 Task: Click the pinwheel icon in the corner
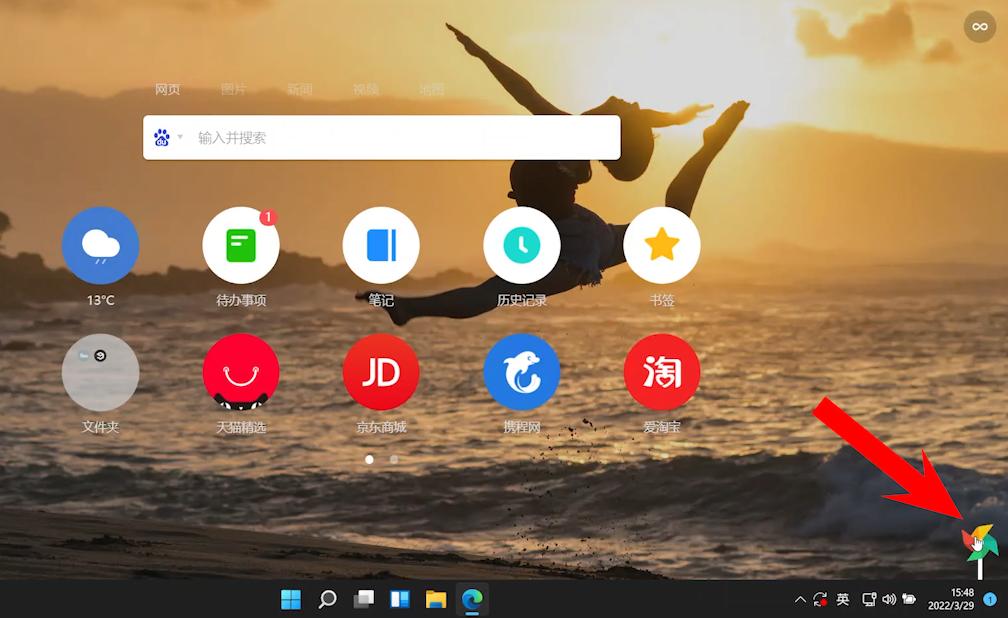tap(979, 545)
